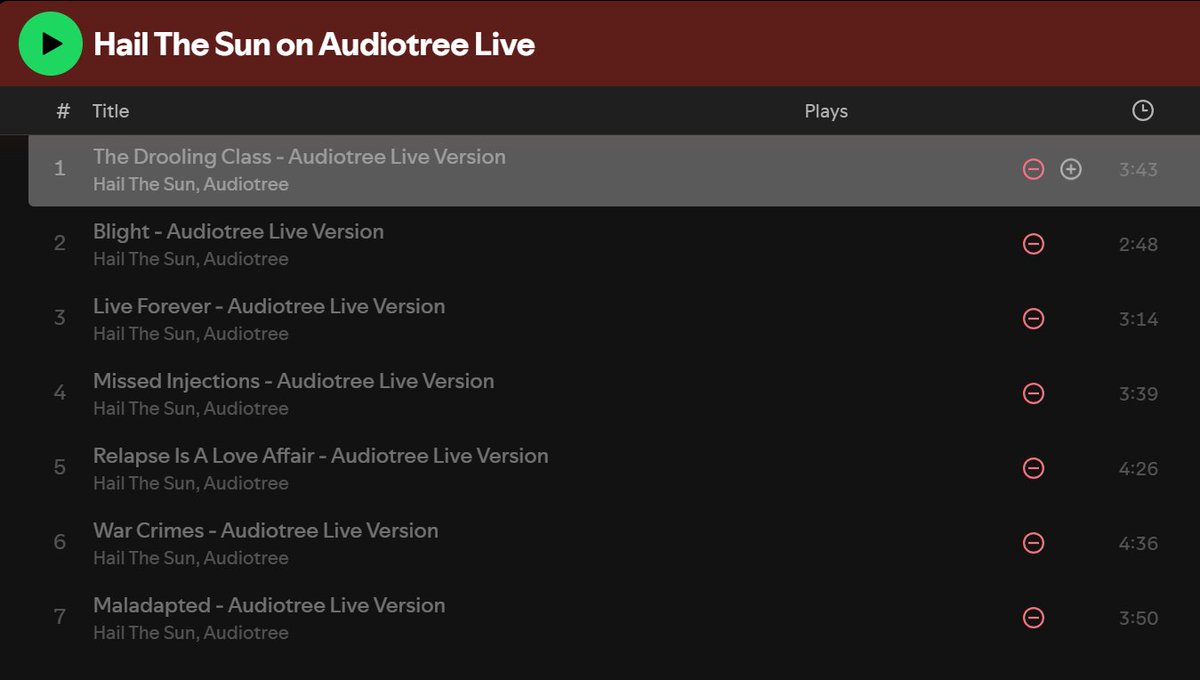Click track number 5
Viewport: 1200px width, 680px height.
tap(59, 467)
